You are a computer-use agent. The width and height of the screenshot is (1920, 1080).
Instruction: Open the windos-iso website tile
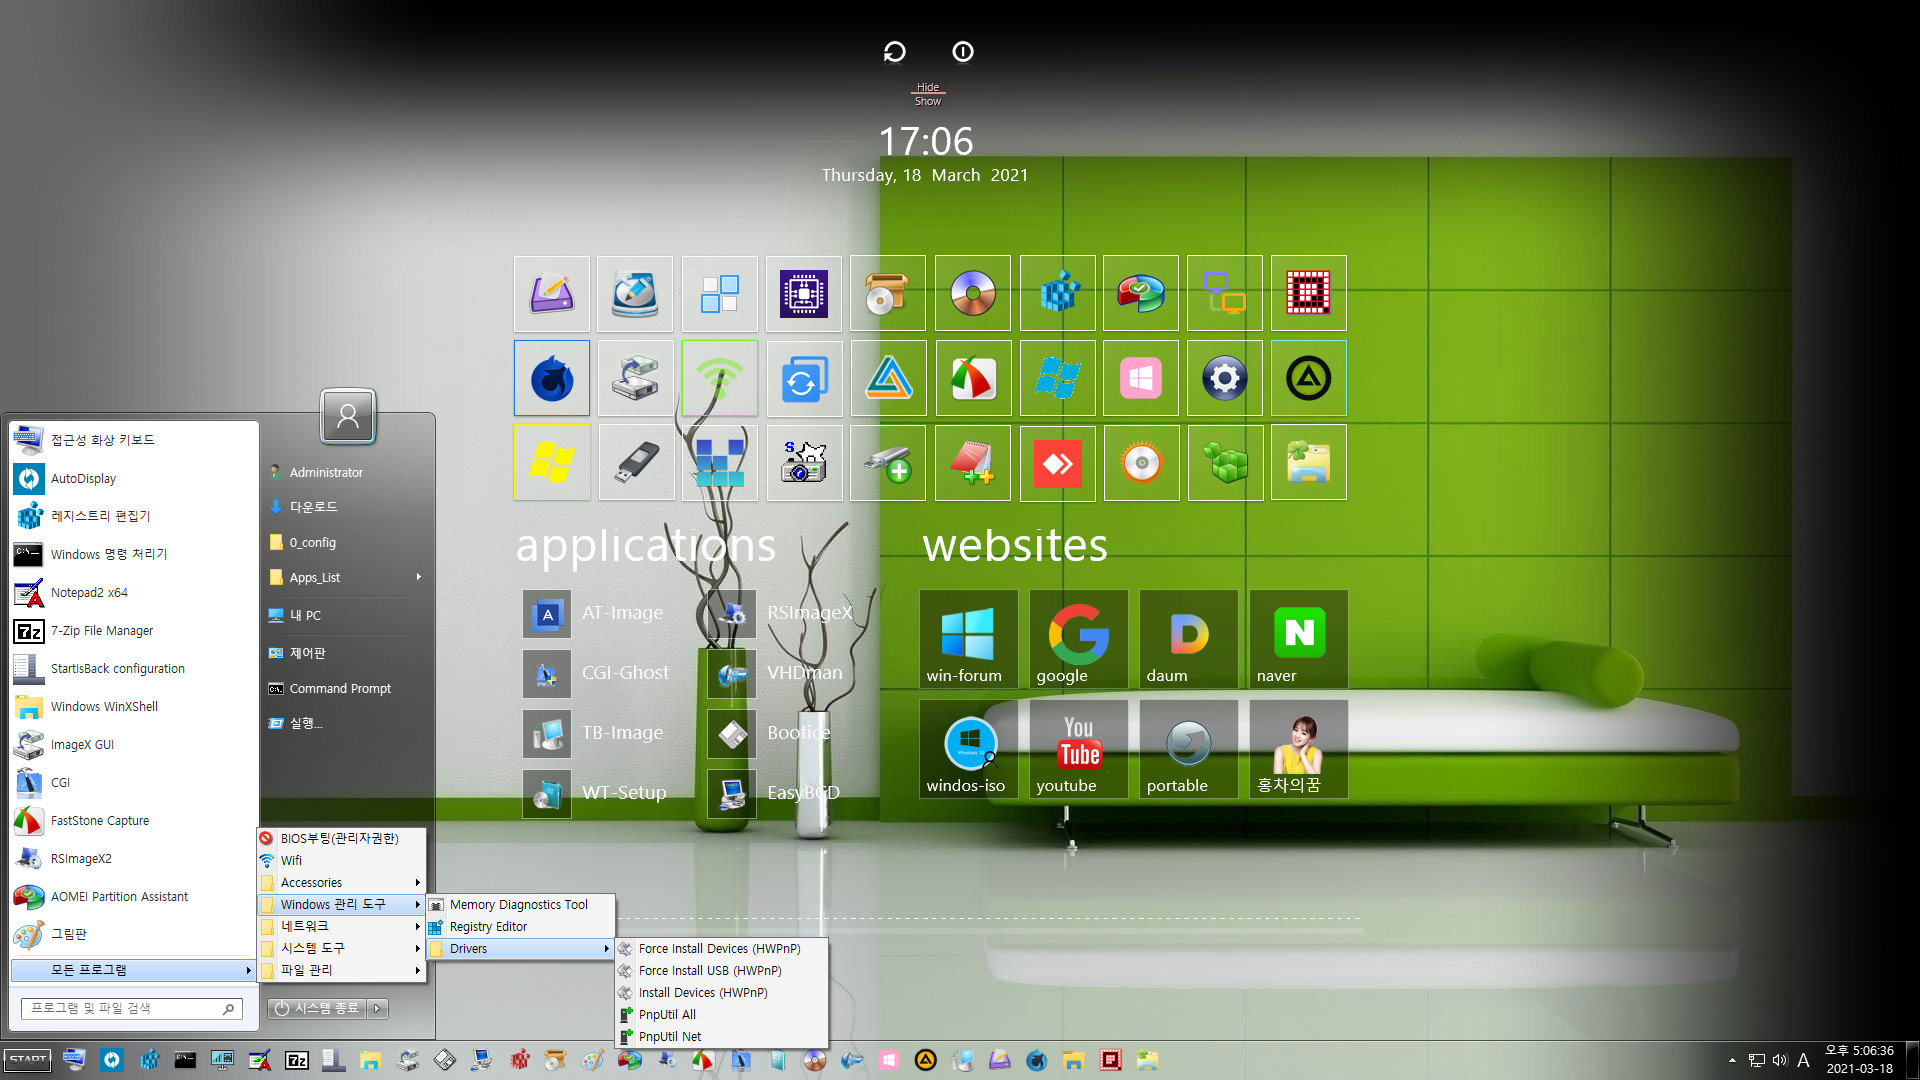tap(968, 748)
